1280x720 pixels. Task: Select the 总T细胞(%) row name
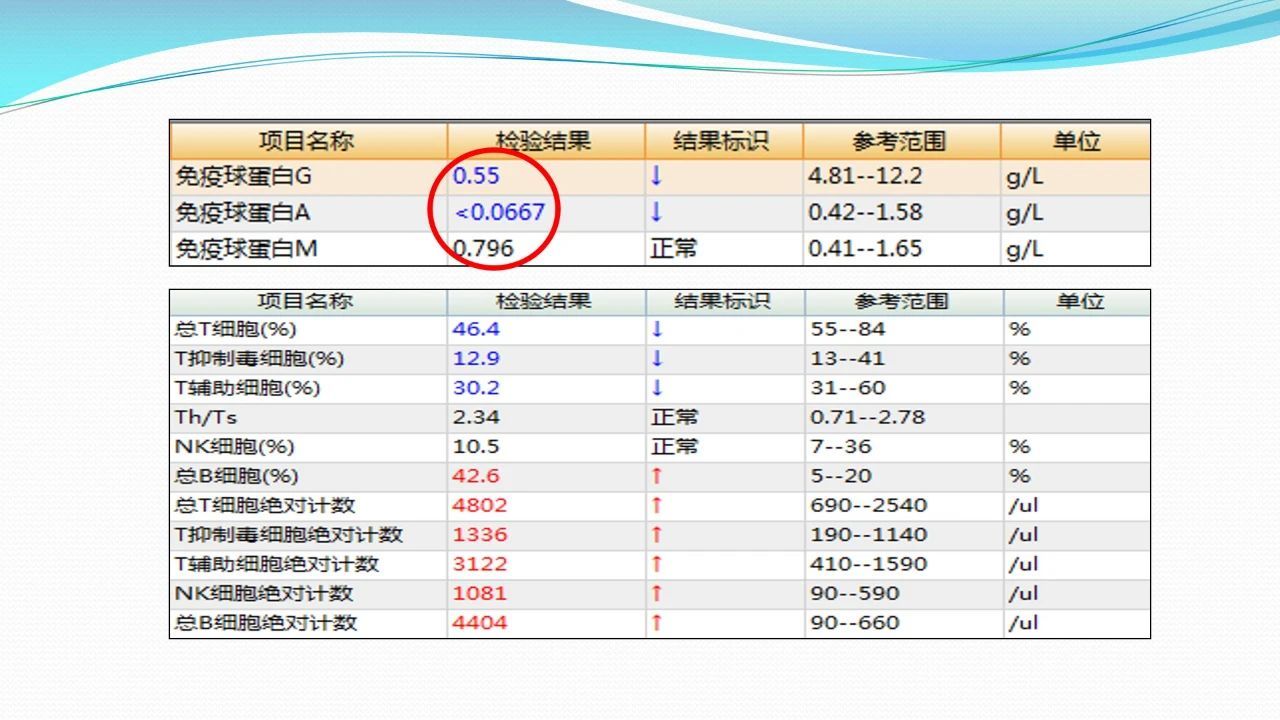point(236,329)
